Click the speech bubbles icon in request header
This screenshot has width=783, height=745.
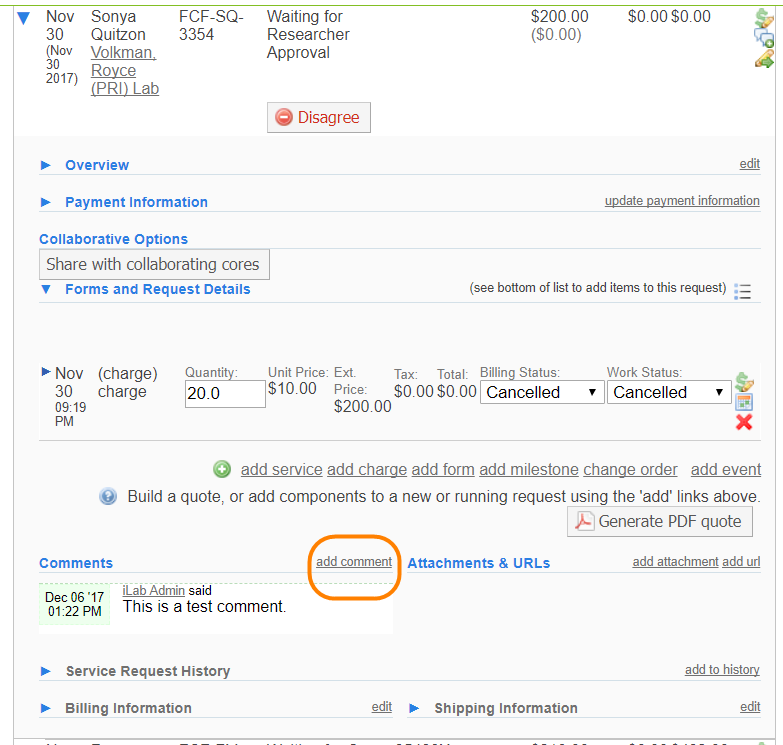764,39
